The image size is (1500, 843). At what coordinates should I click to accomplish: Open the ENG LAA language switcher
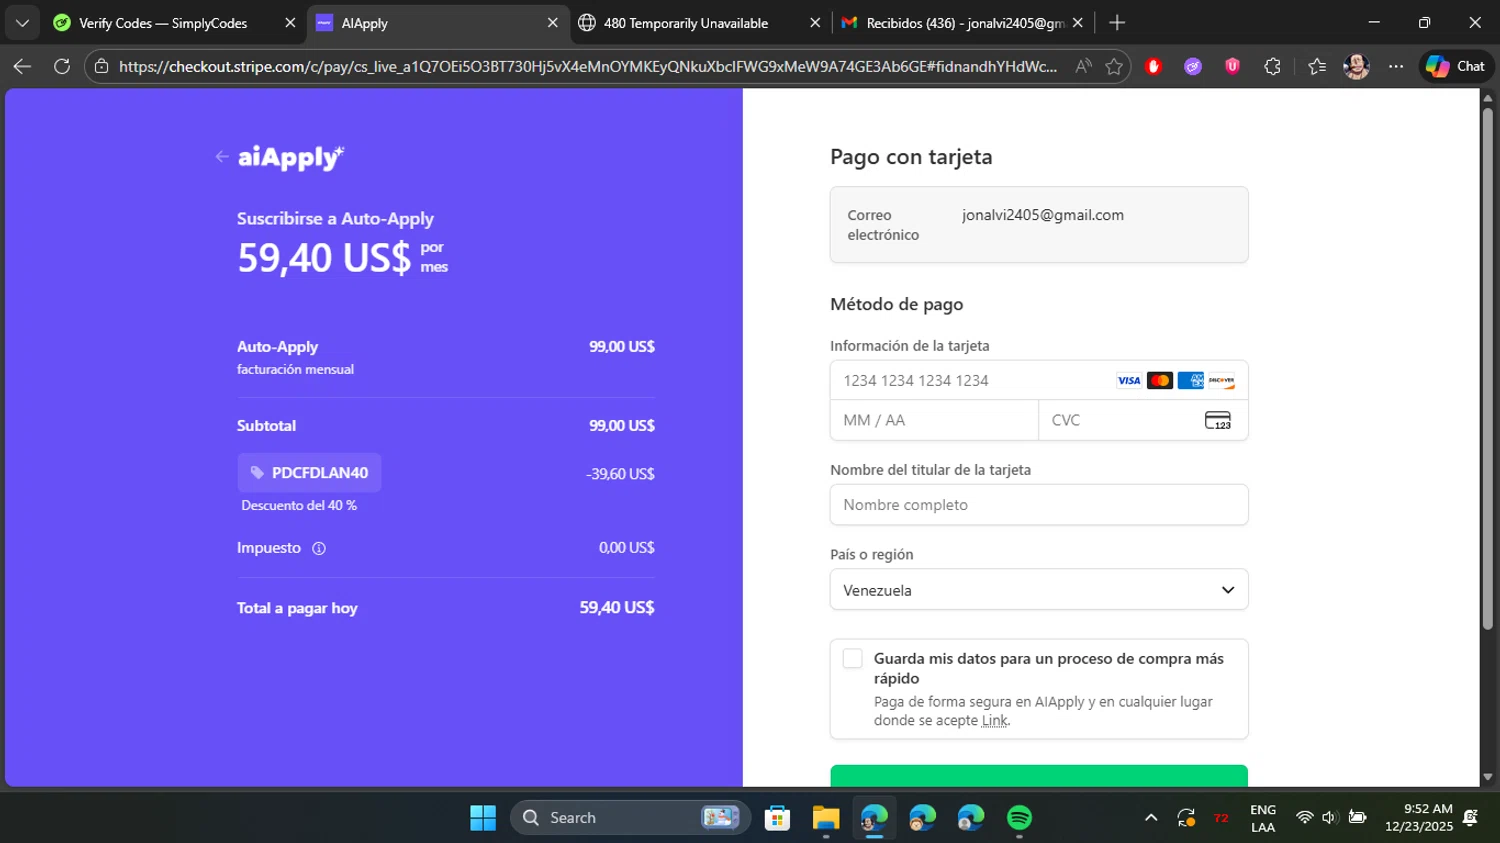pos(1263,818)
